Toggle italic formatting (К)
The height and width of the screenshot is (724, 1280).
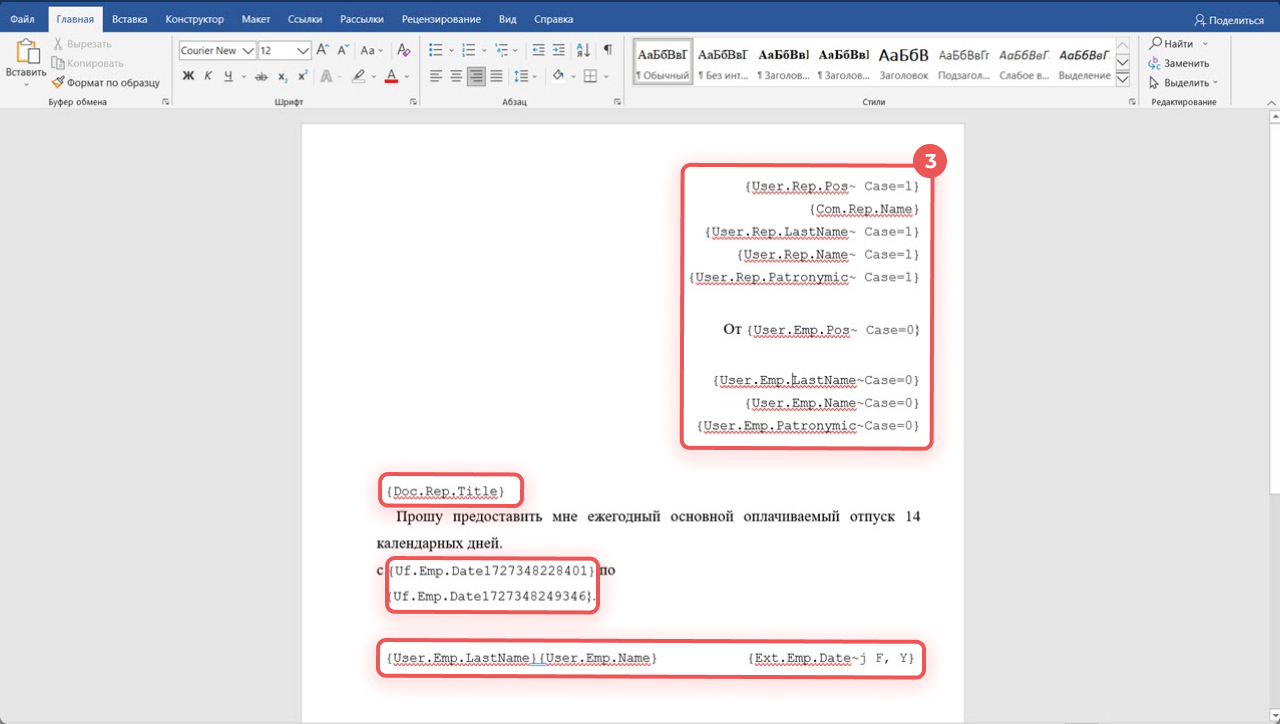(x=207, y=76)
